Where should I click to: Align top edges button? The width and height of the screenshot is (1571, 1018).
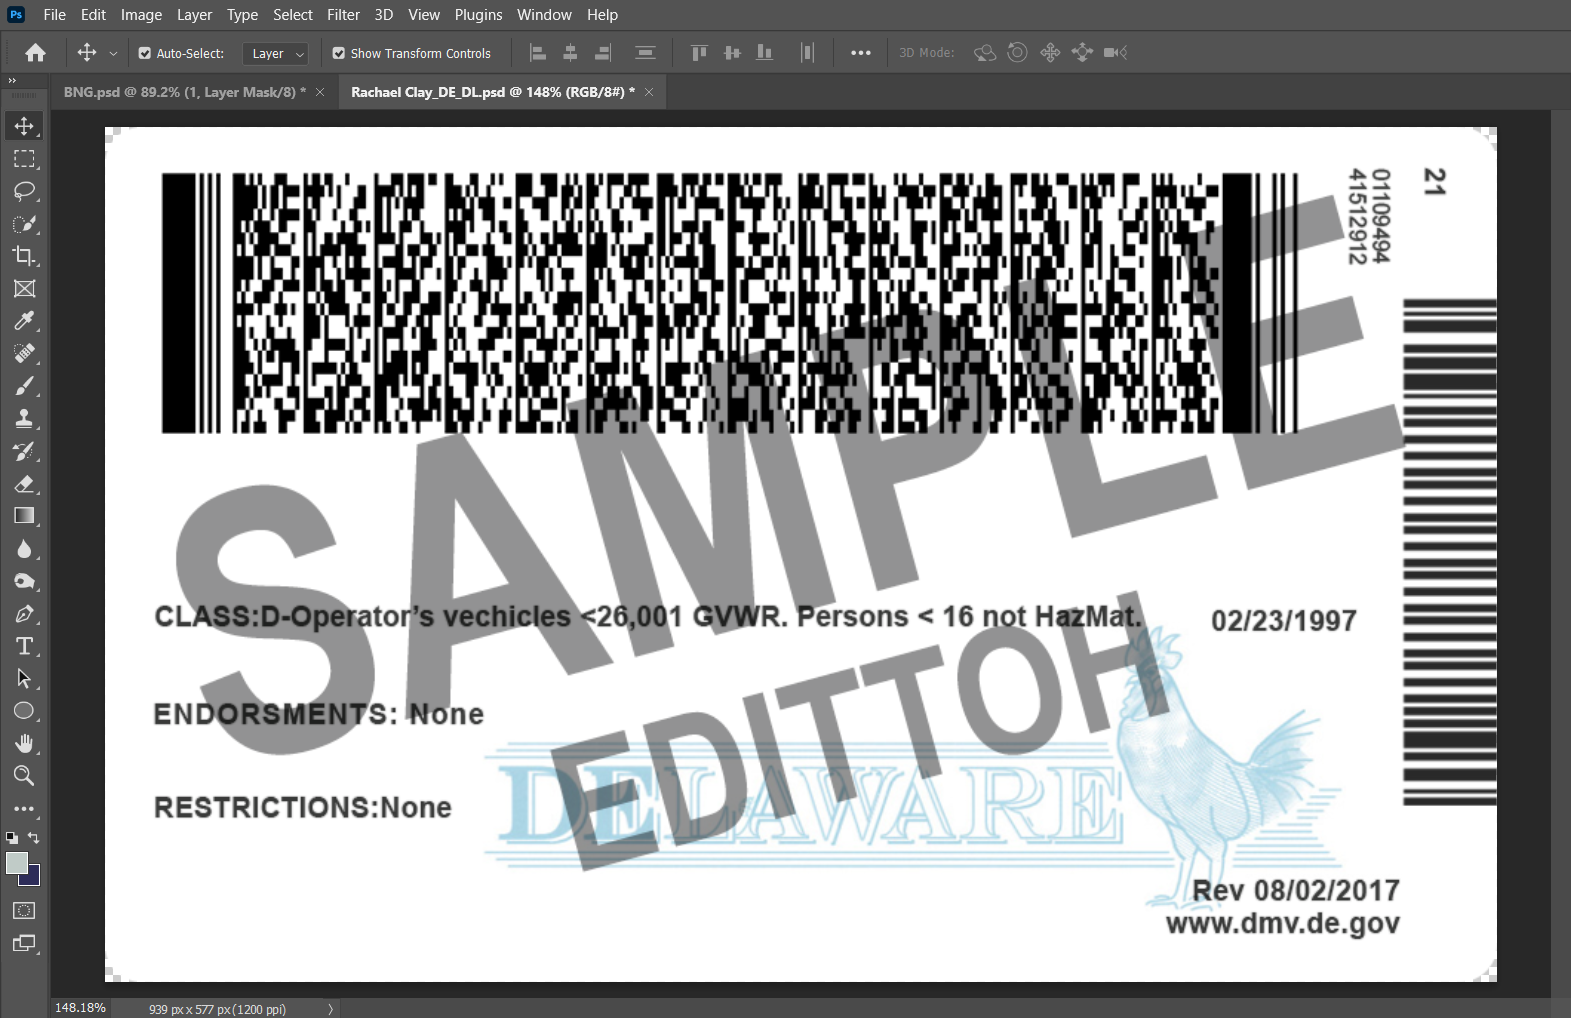pyautogui.click(x=699, y=53)
